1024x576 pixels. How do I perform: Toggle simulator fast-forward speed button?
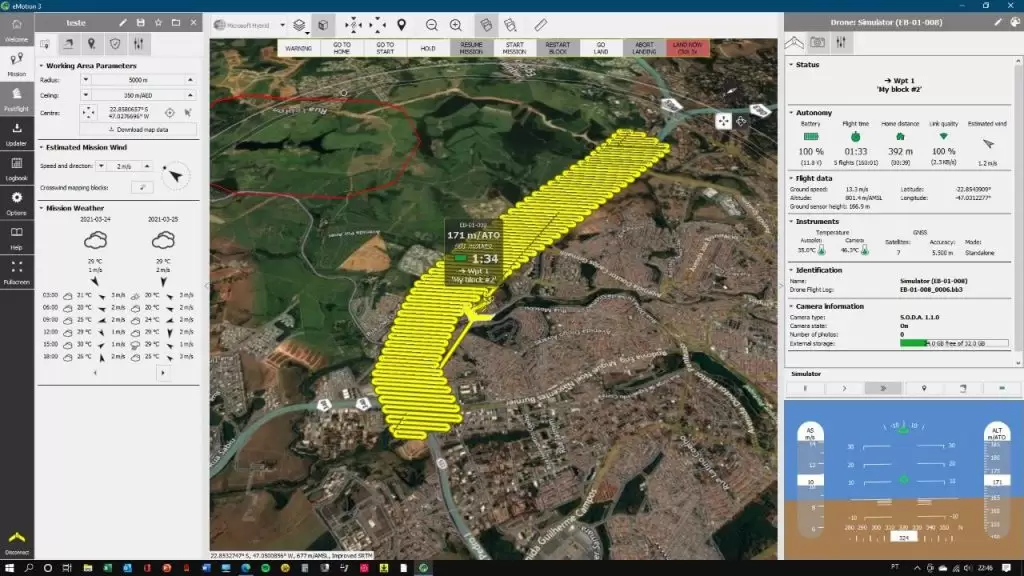[x=883, y=387]
